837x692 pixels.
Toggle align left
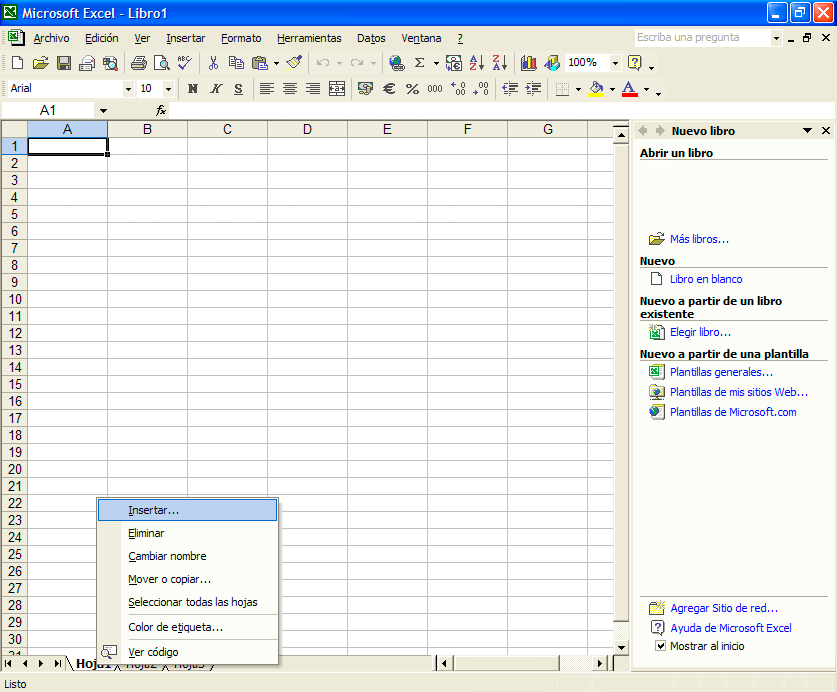[267, 89]
